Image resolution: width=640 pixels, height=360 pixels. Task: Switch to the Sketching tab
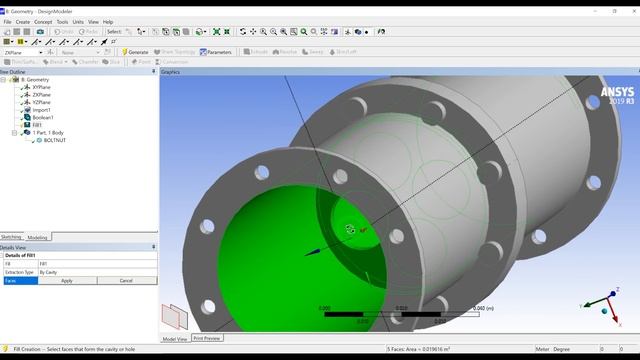(11, 237)
